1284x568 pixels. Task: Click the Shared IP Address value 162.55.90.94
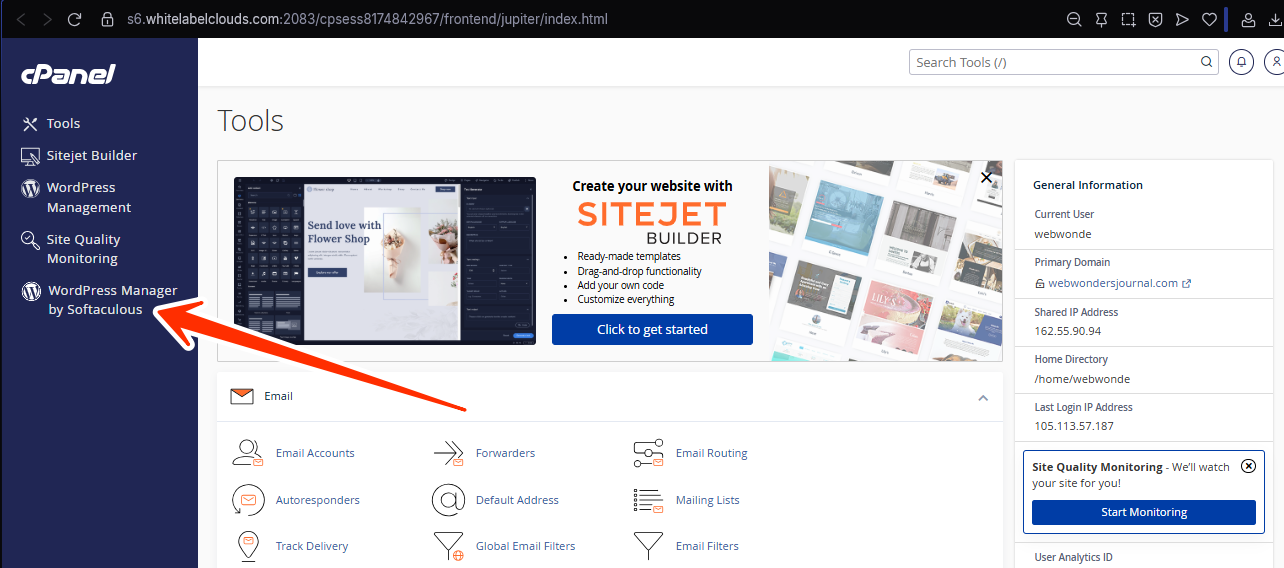pyautogui.click(x=1067, y=331)
